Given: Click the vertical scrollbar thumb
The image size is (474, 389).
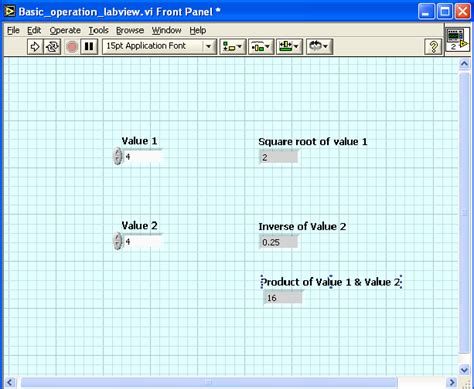Looking at the screenshot, I should click(x=464, y=213).
